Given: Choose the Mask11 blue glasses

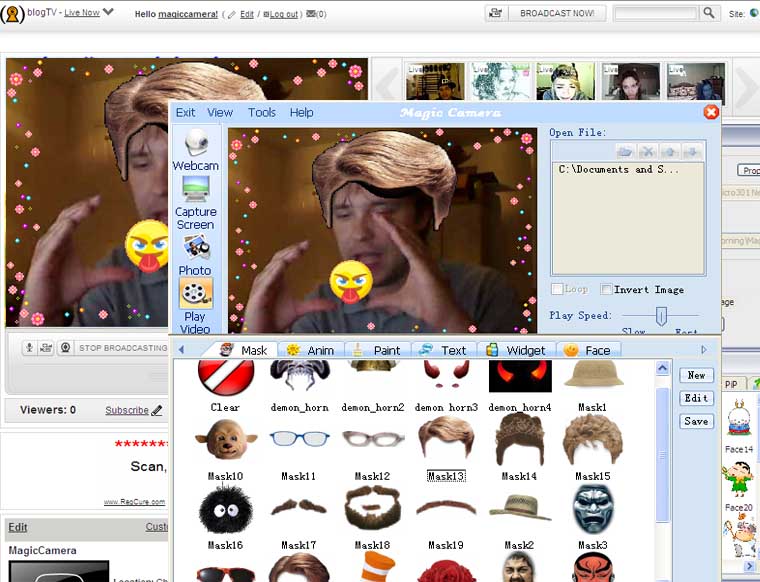Looking at the screenshot, I should 298,438.
